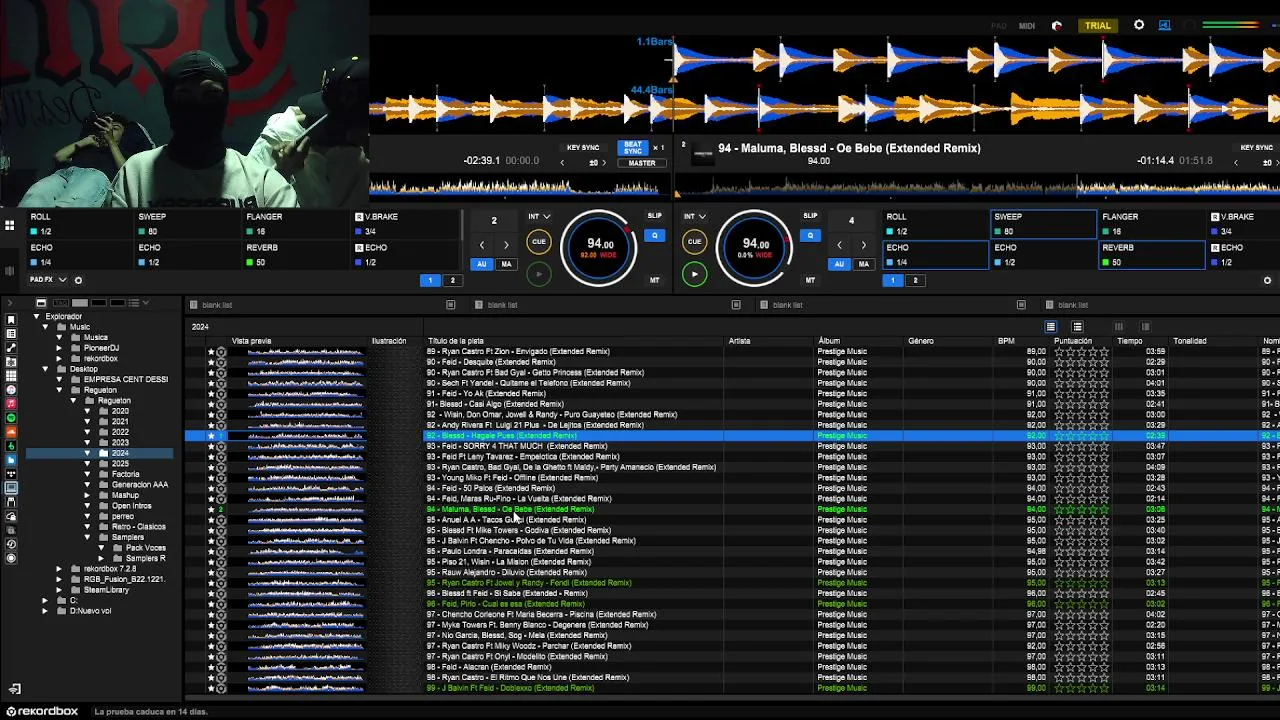
Task: Toggle MT master tempo on deck 1
Action: tap(654, 280)
